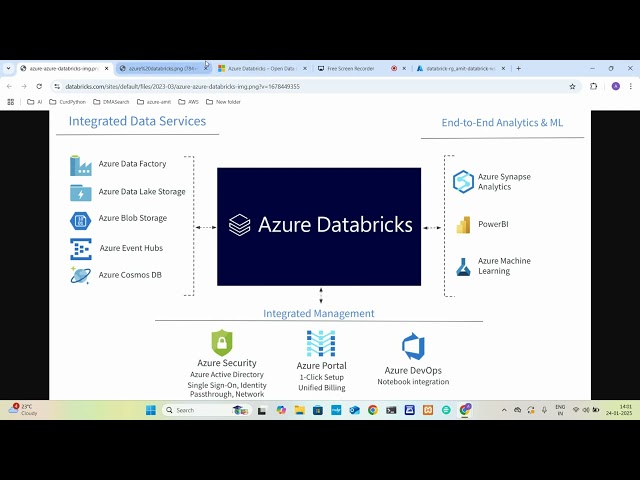Switch to the Azure Databricks – Open Data tab
640x480 pixels.
click(261, 69)
